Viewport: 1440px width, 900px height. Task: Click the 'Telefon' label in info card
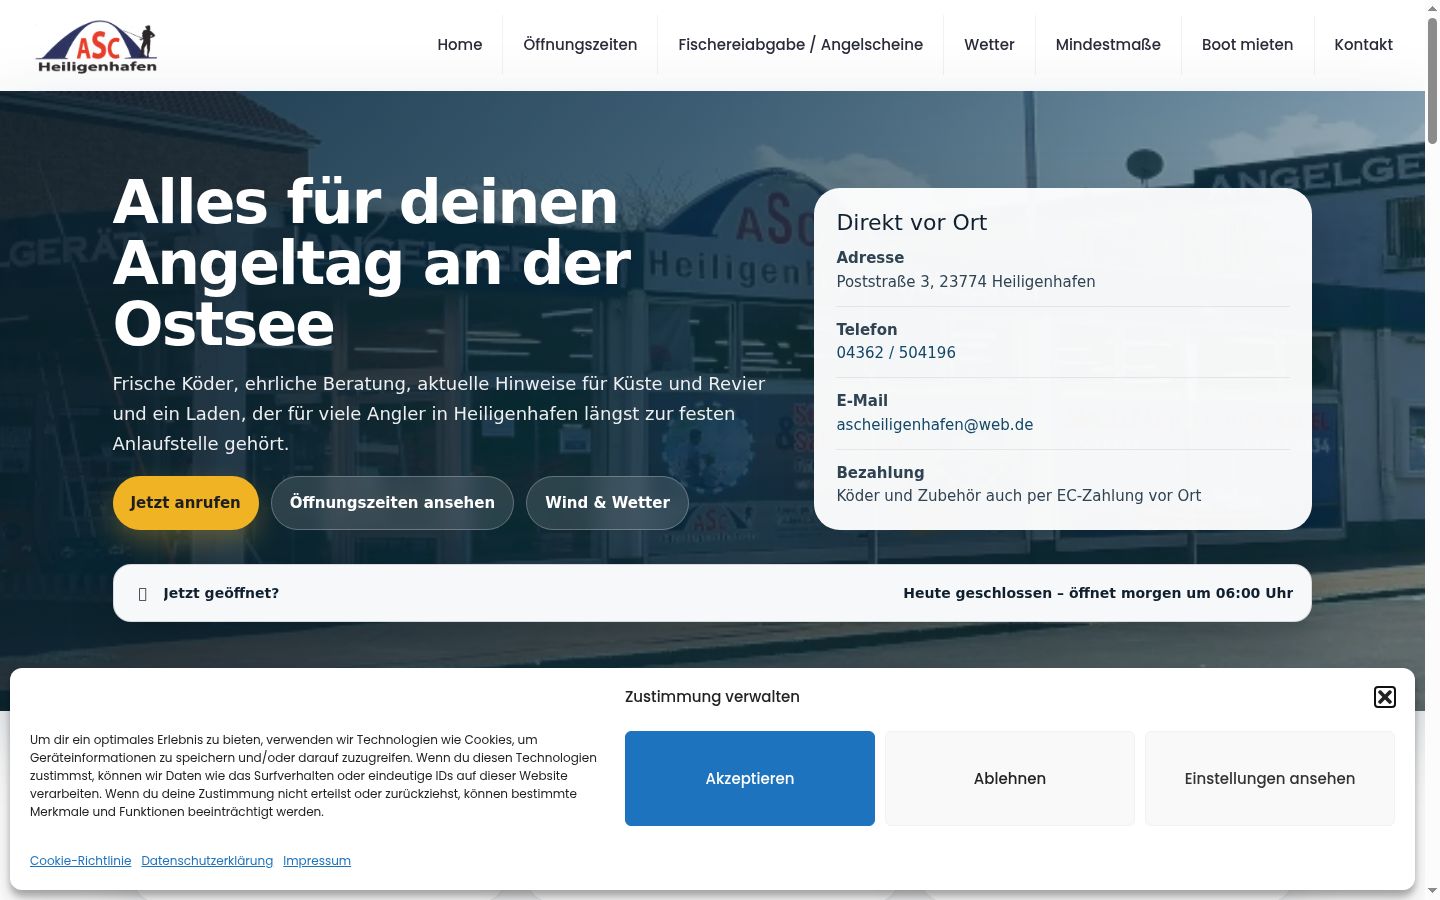coord(867,329)
